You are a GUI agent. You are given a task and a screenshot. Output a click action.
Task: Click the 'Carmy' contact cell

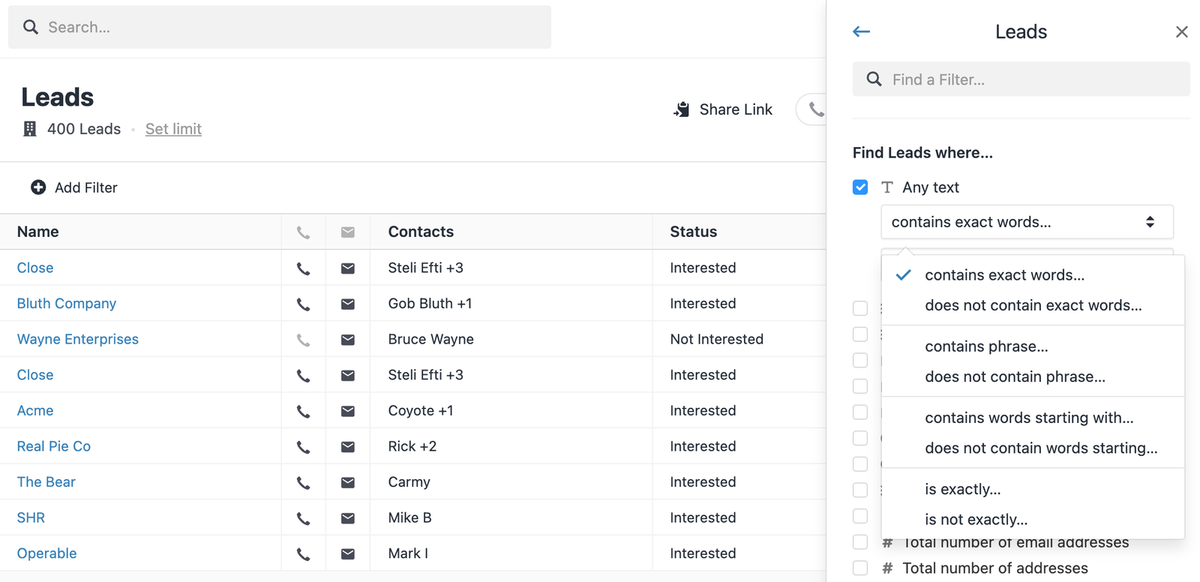pyautogui.click(x=409, y=483)
